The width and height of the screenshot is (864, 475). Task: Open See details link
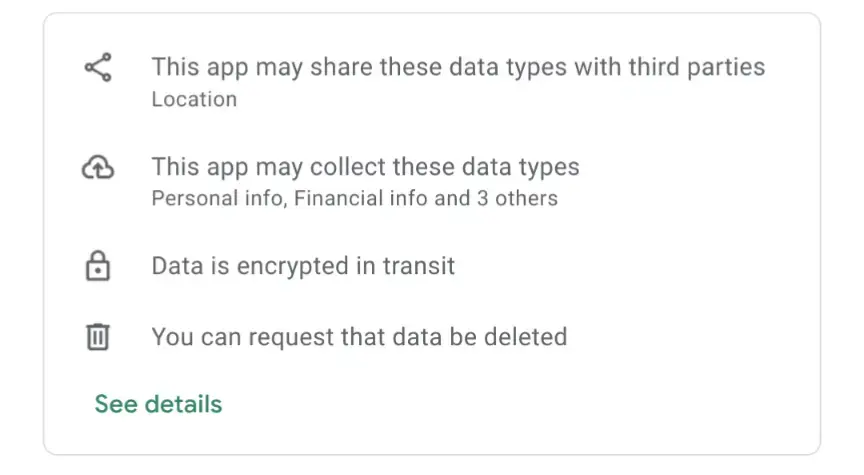point(158,404)
